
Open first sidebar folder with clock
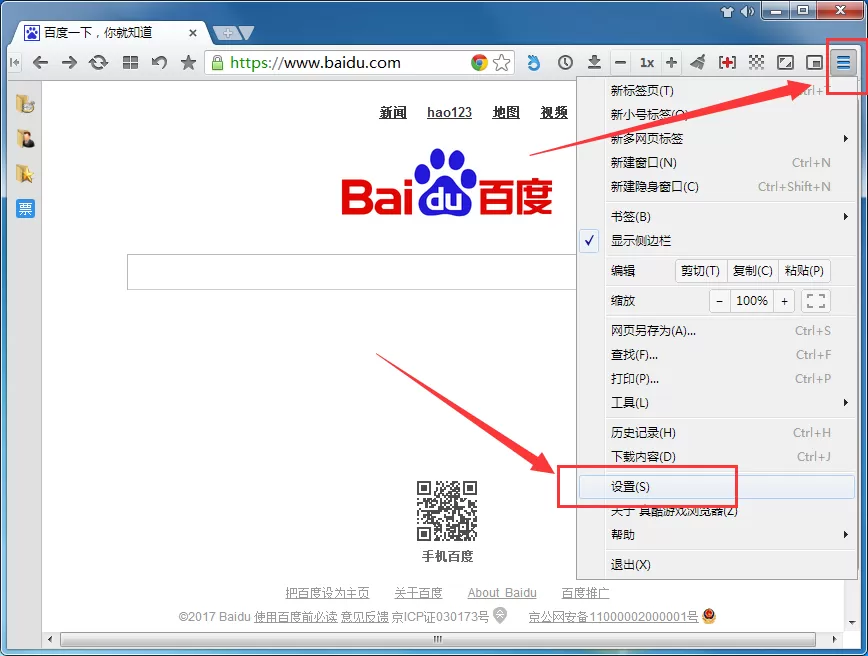pyautogui.click(x=25, y=104)
